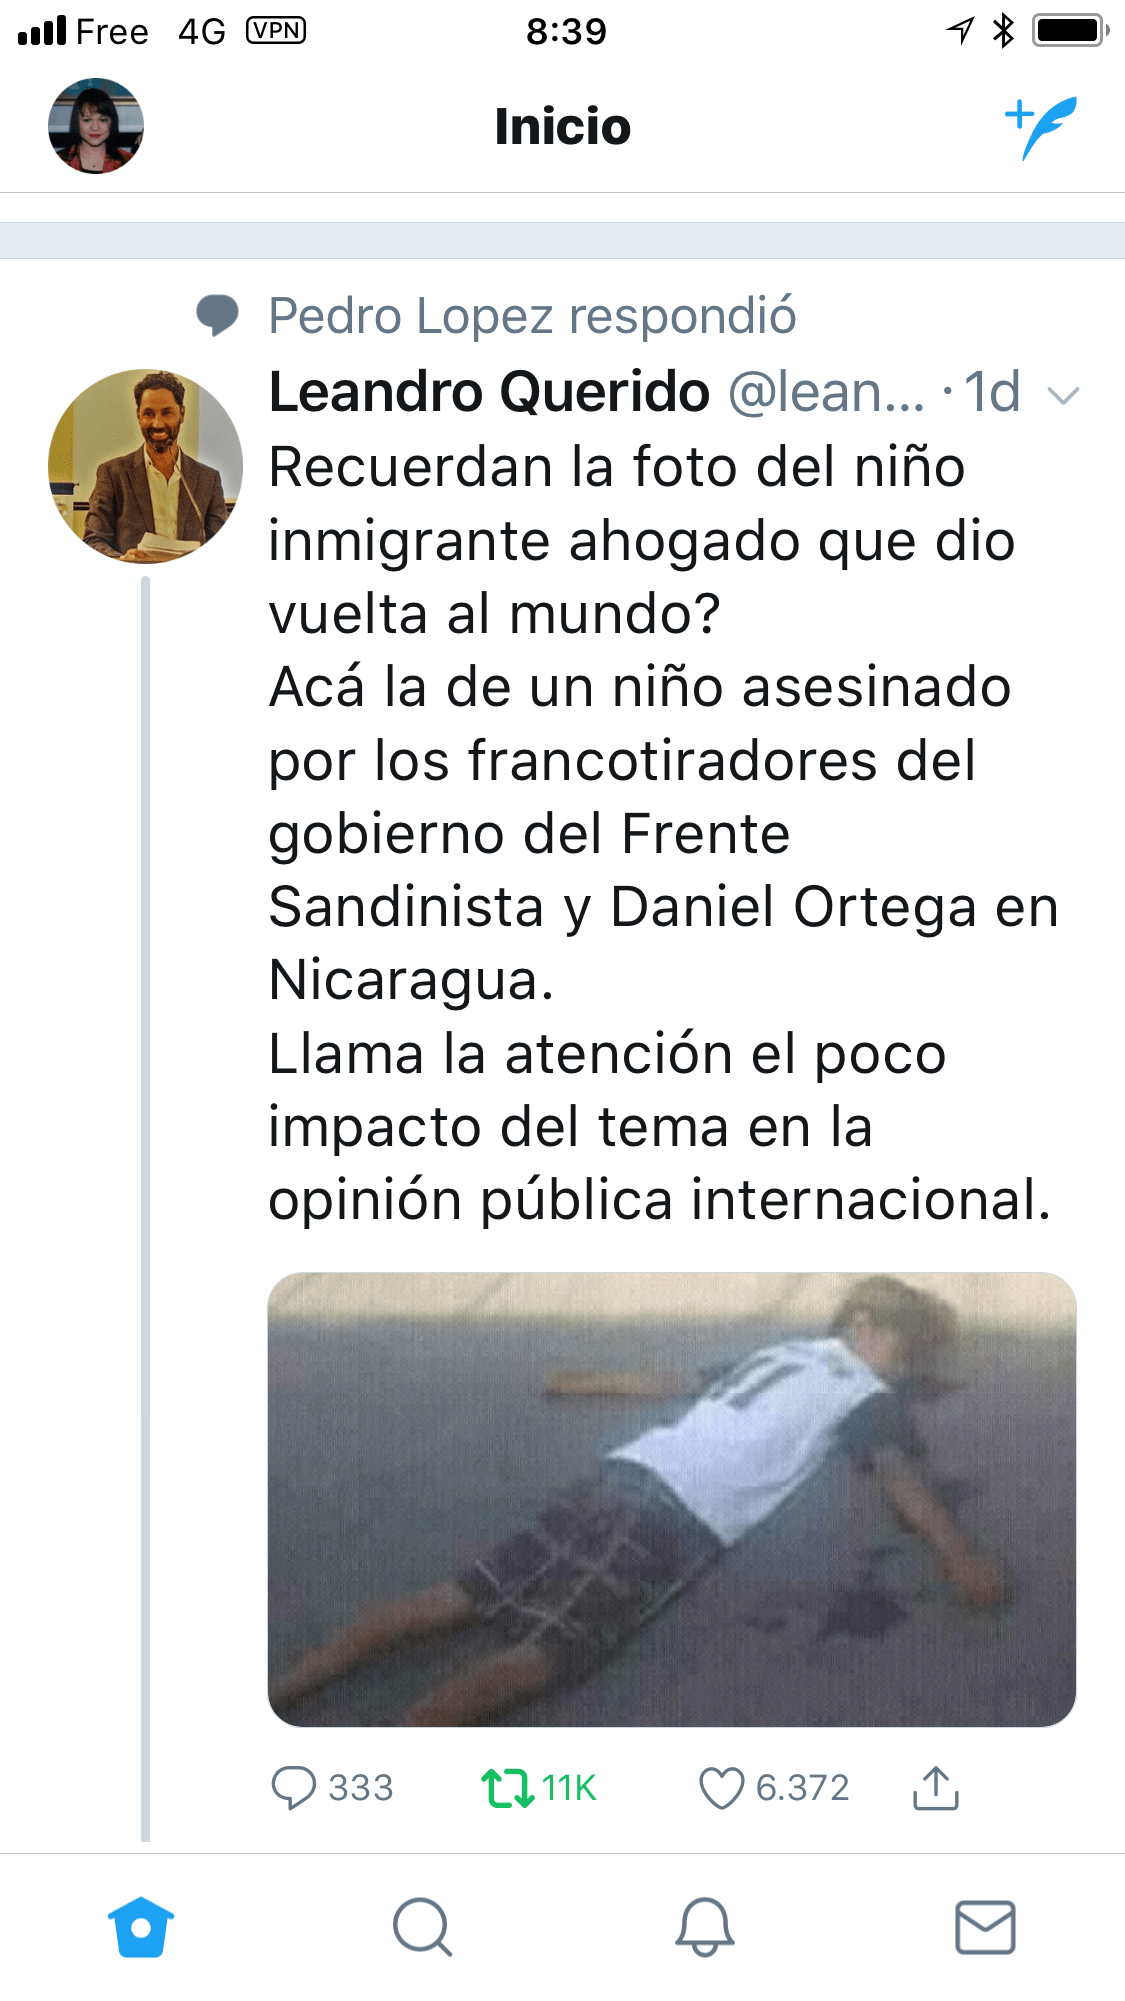The image size is (1125, 2001).
Task: Tap the 1d timestamp of tweet
Action: (992, 391)
